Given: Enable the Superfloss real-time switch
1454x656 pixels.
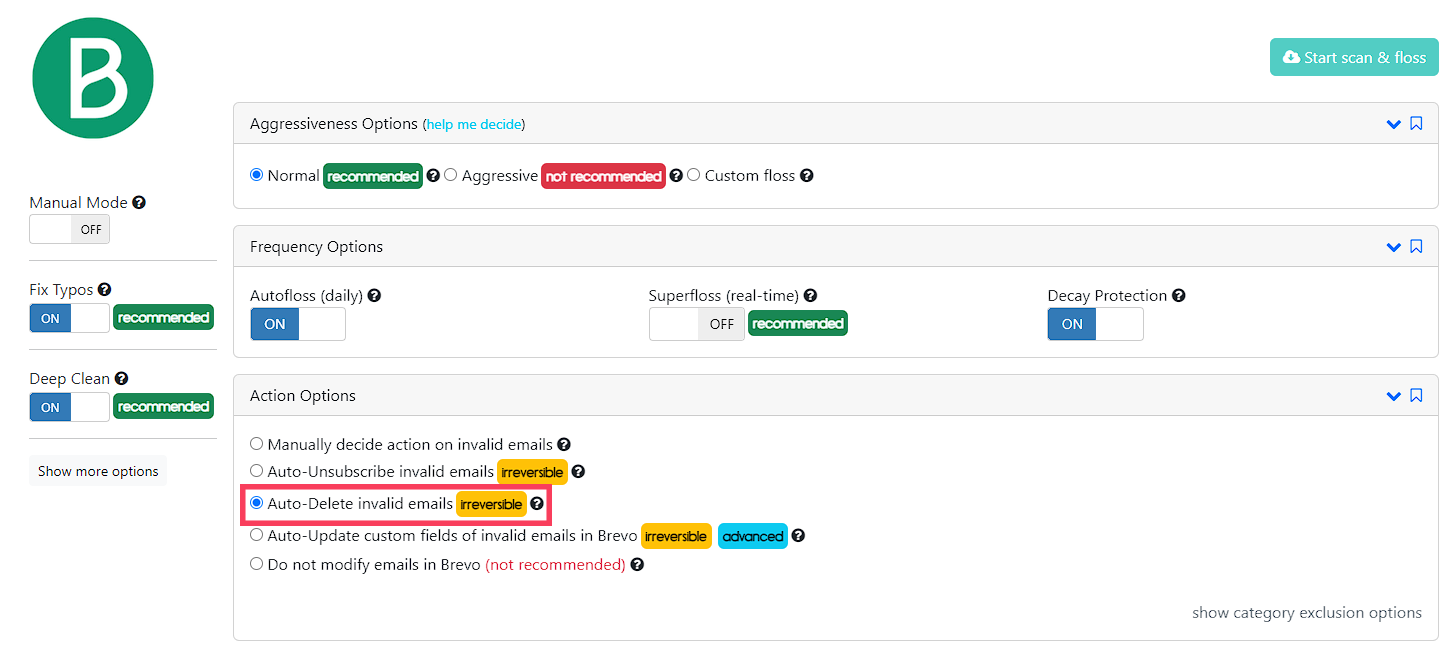Looking at the screenshot, I should (x=697, y=324).
